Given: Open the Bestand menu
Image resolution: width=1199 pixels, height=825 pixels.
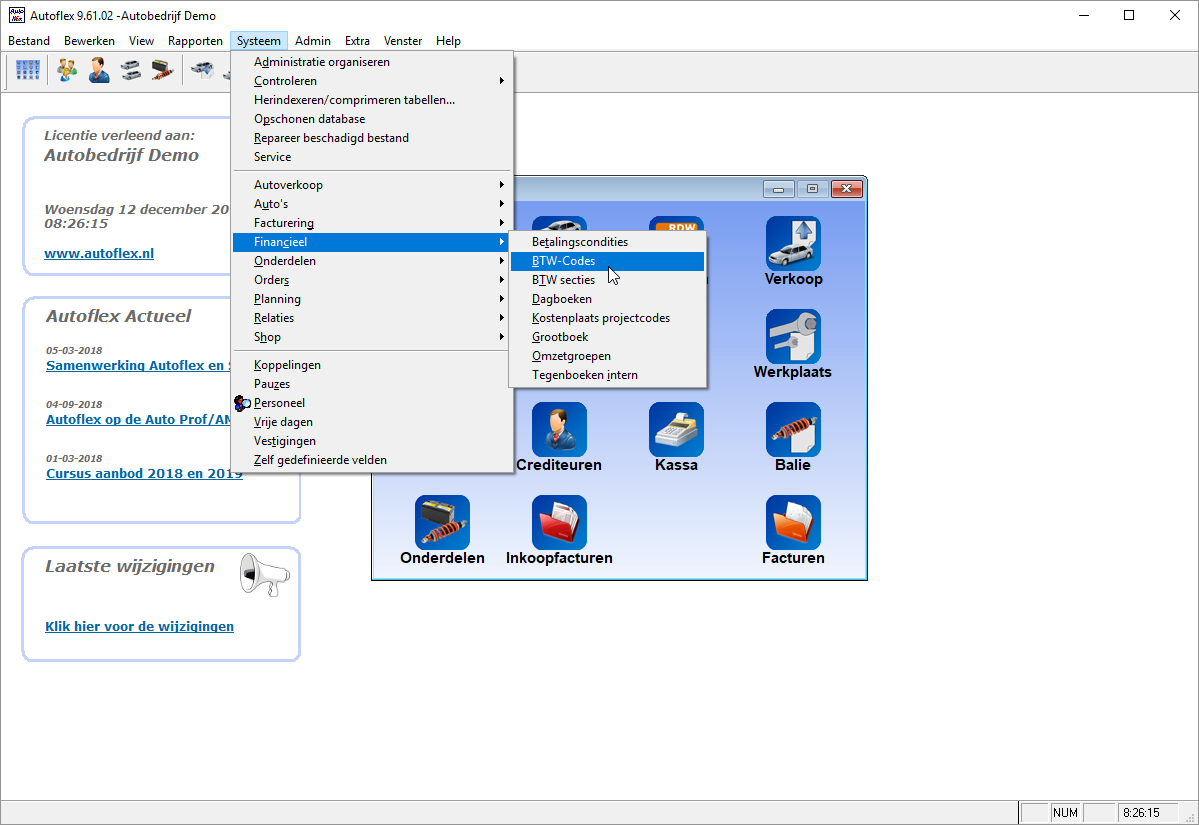Looking at the screenshot, I should pyautogui.click(x=29, y=41).
